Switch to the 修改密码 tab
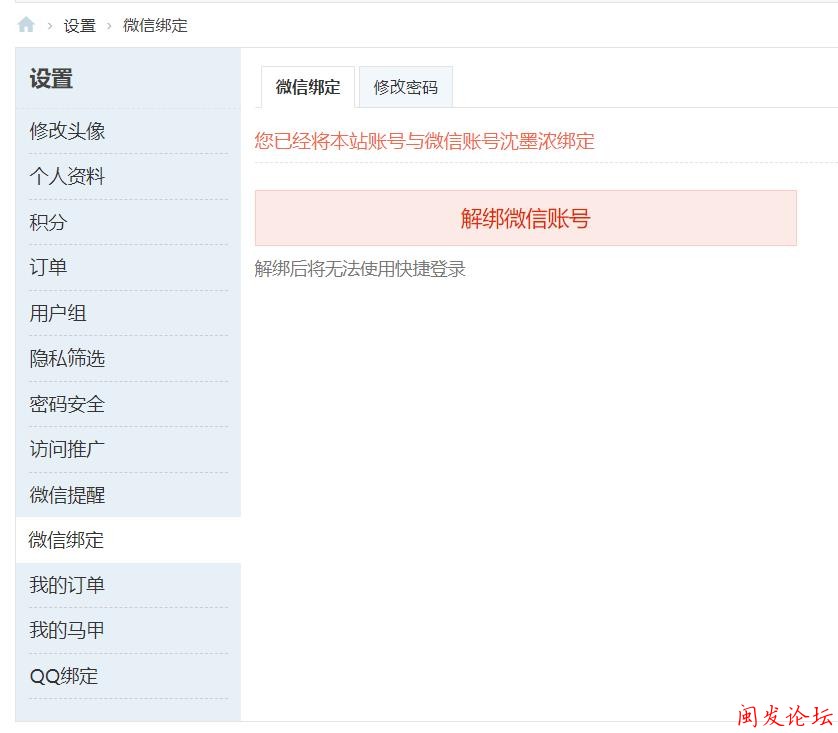838x733 pixels. [405, 87]
